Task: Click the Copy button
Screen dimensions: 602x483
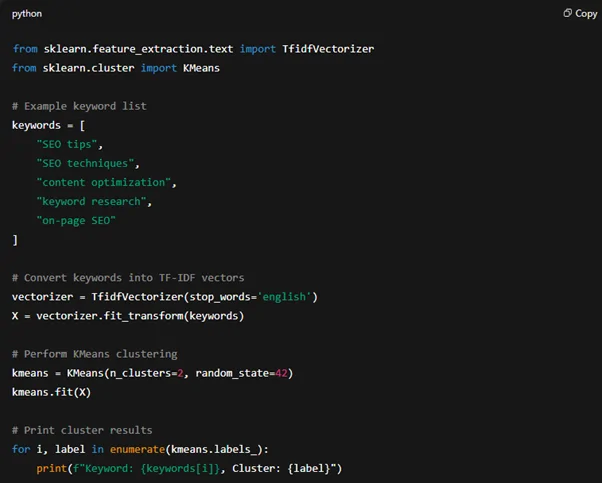Action: click(580, 13)
